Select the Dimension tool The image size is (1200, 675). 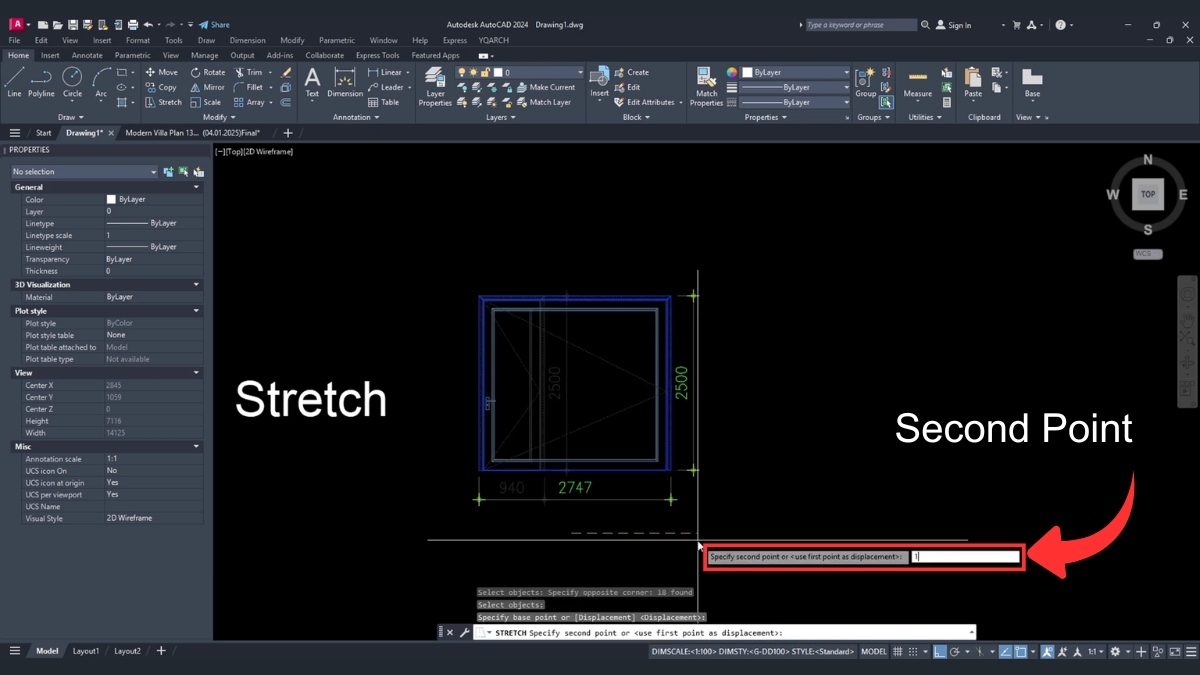coord(345,82)
